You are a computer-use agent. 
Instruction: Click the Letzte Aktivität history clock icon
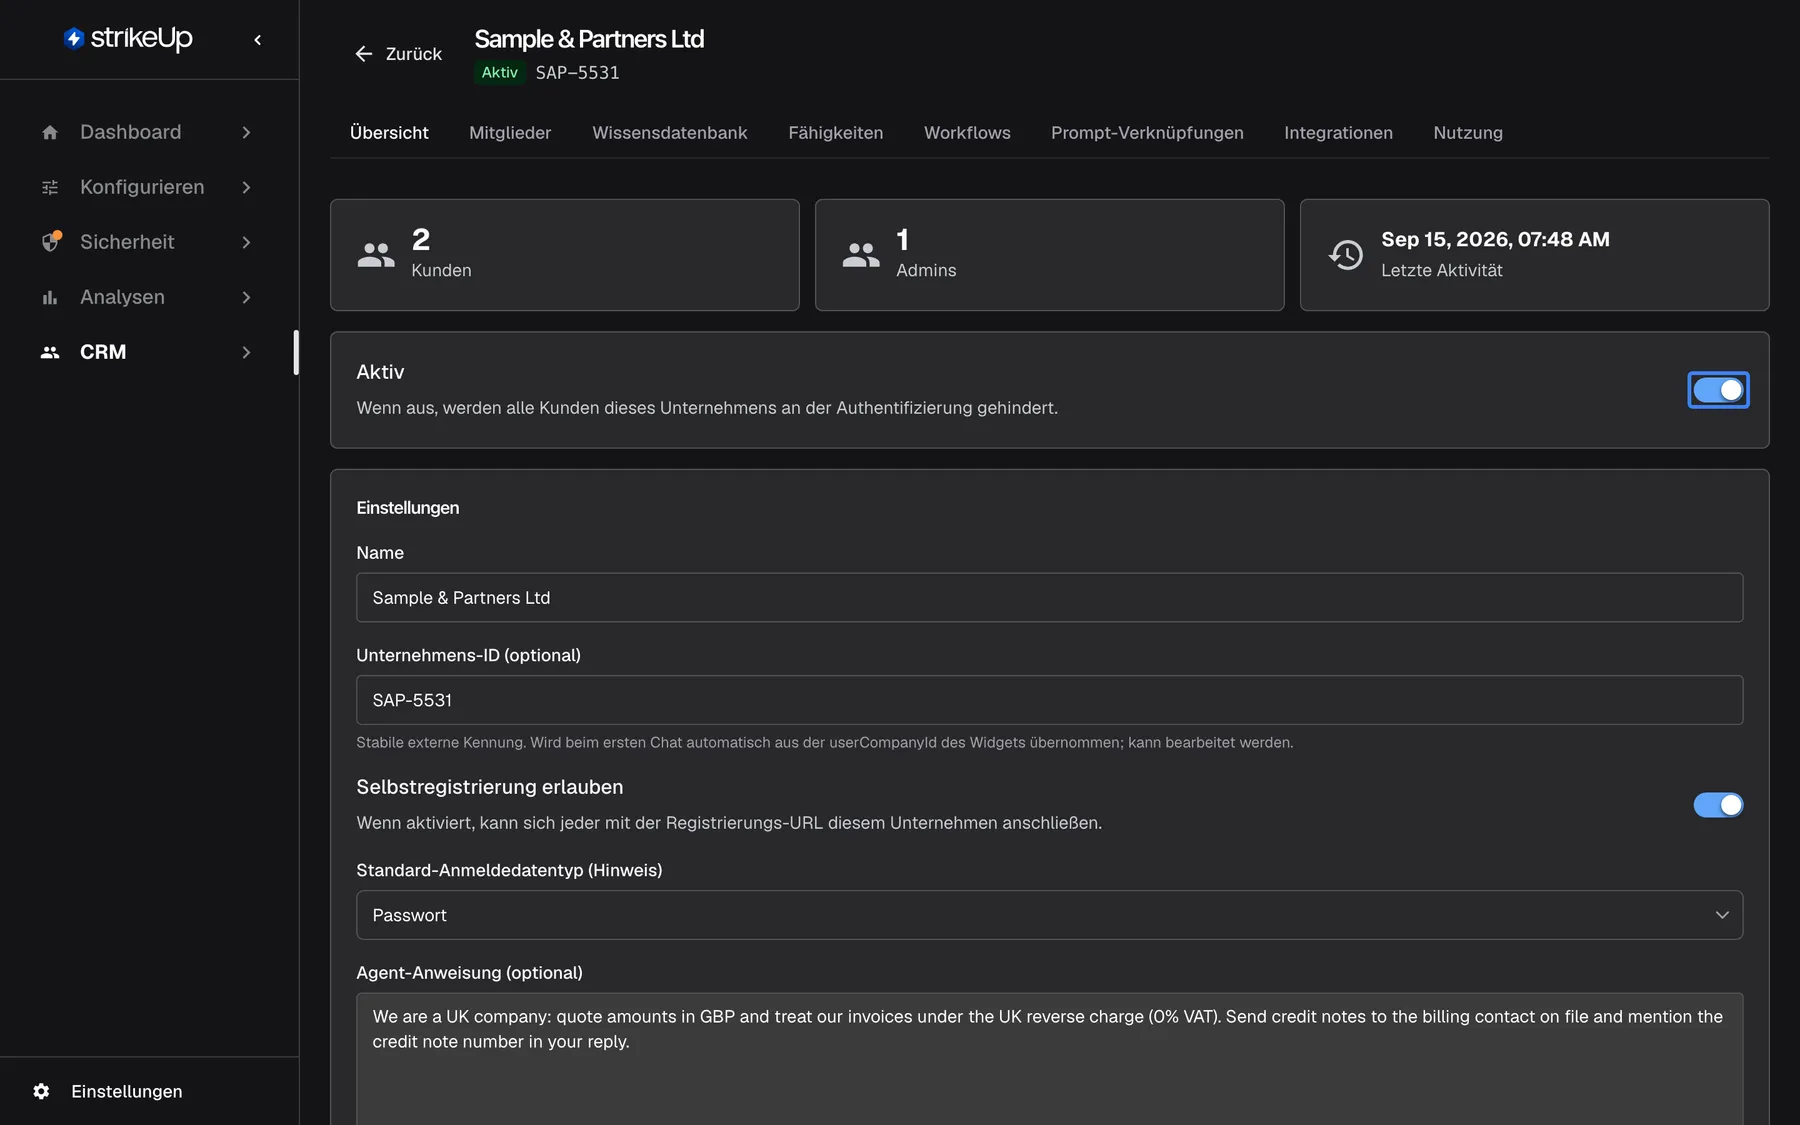click(1346, 255)
